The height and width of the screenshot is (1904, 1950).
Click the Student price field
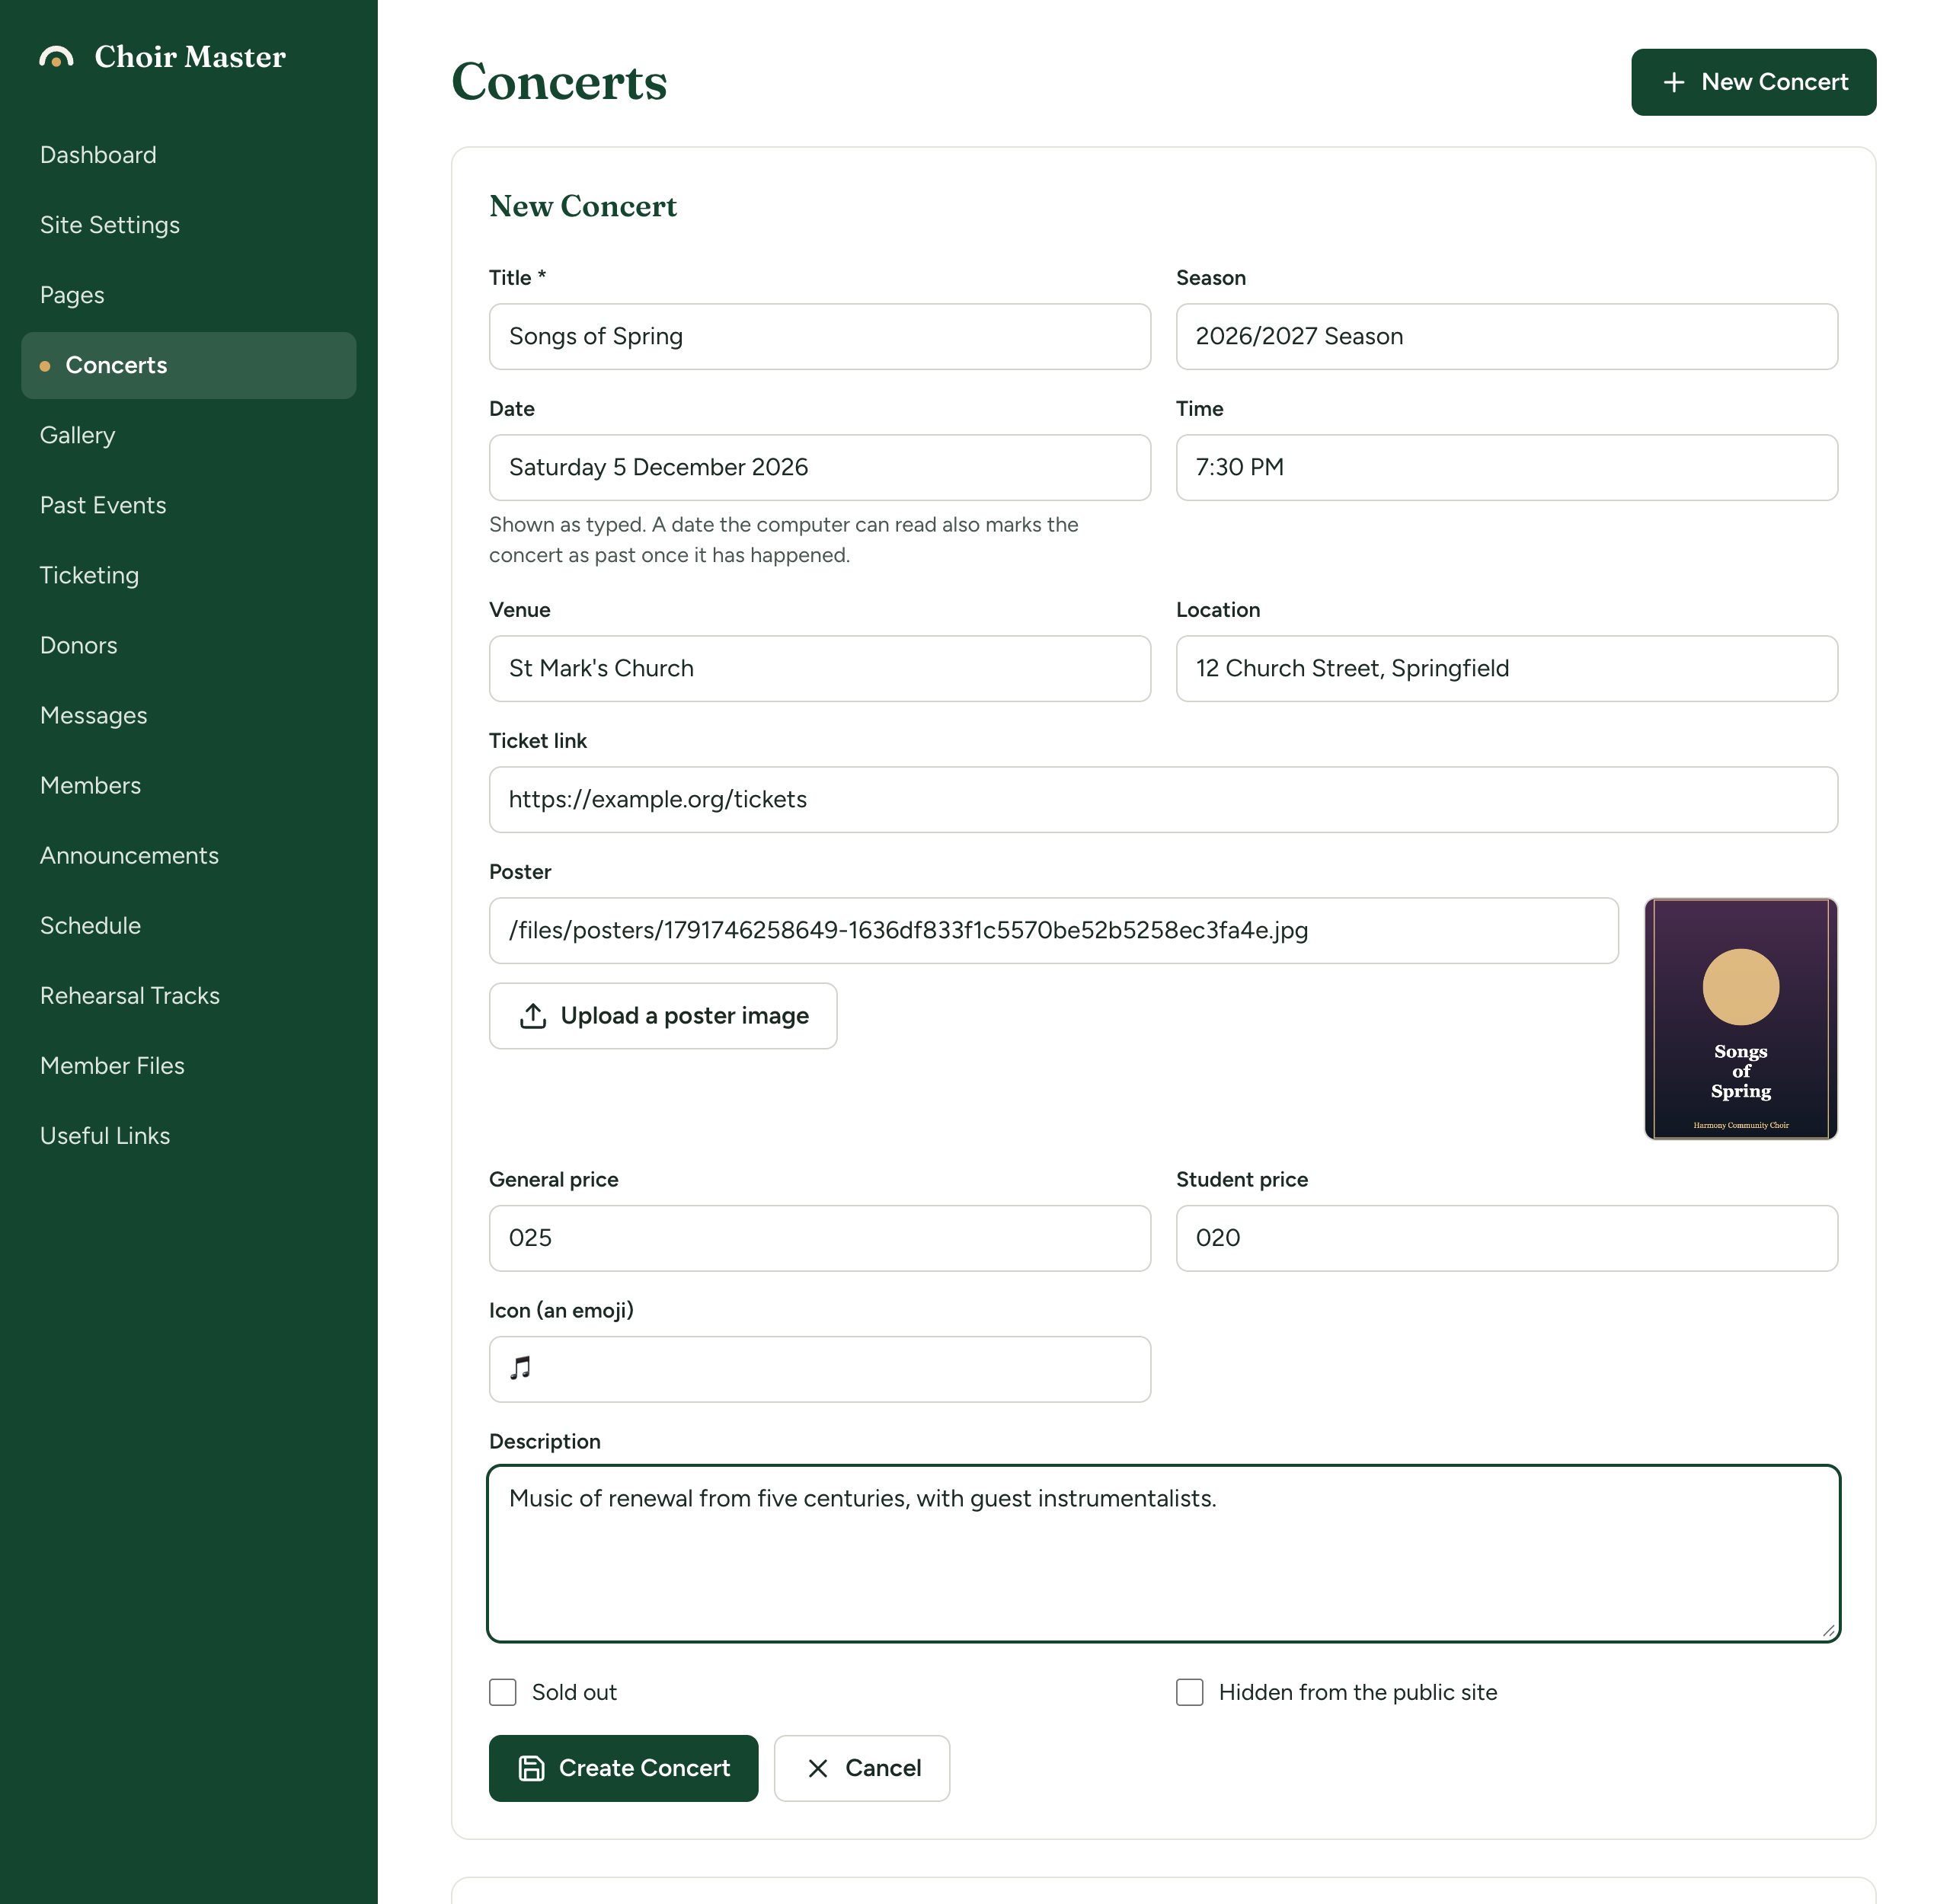point(1507,1239)
